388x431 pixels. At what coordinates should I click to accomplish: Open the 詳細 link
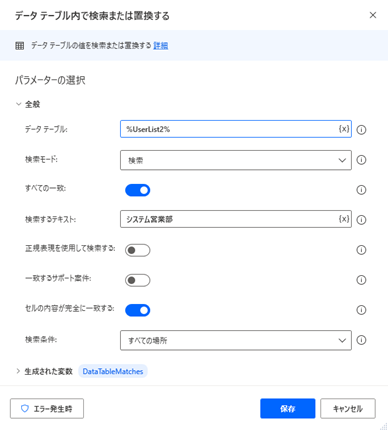tap(161, 46)
